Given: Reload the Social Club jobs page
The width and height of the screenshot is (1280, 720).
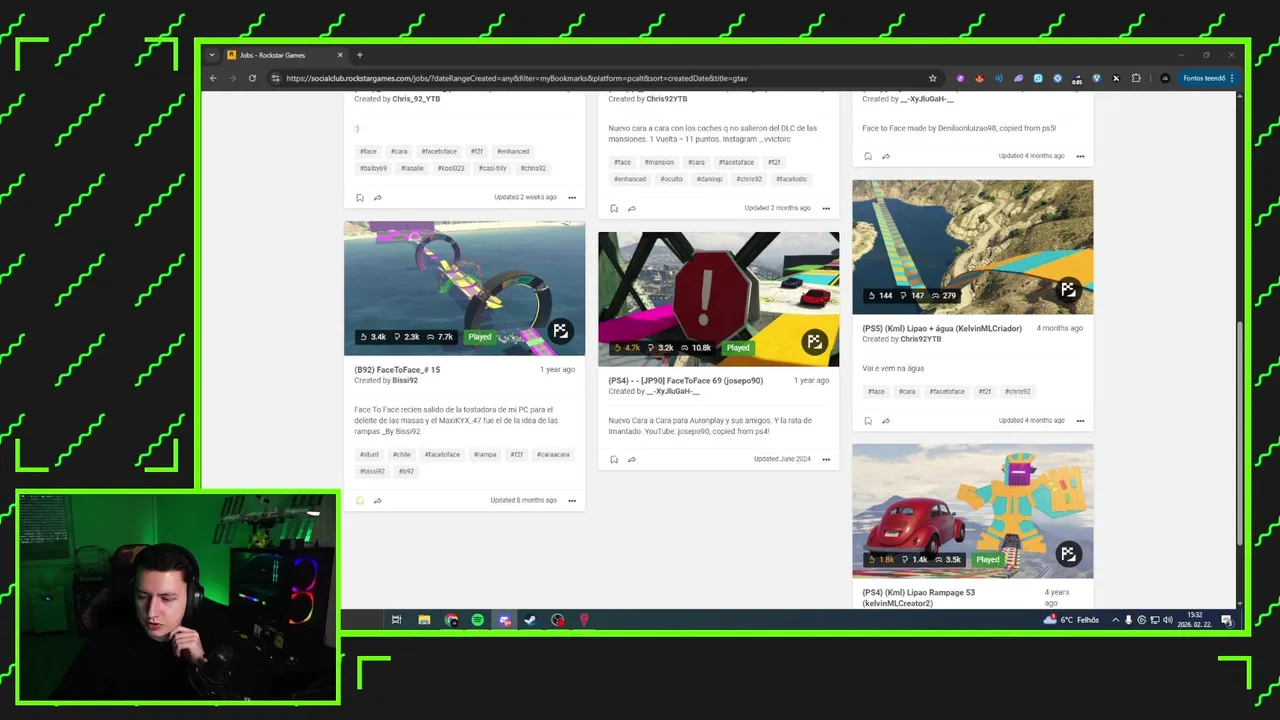Looking at the screenshot, I should pos(252,78).
